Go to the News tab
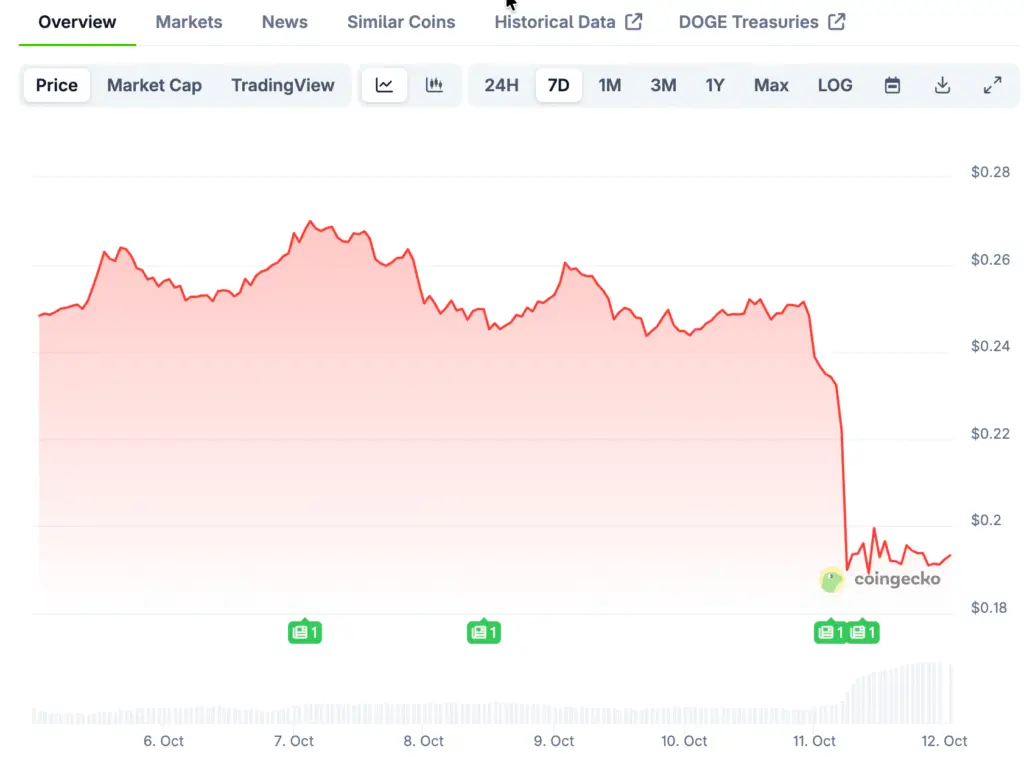1024x757 pixels. tap(285, 22)
